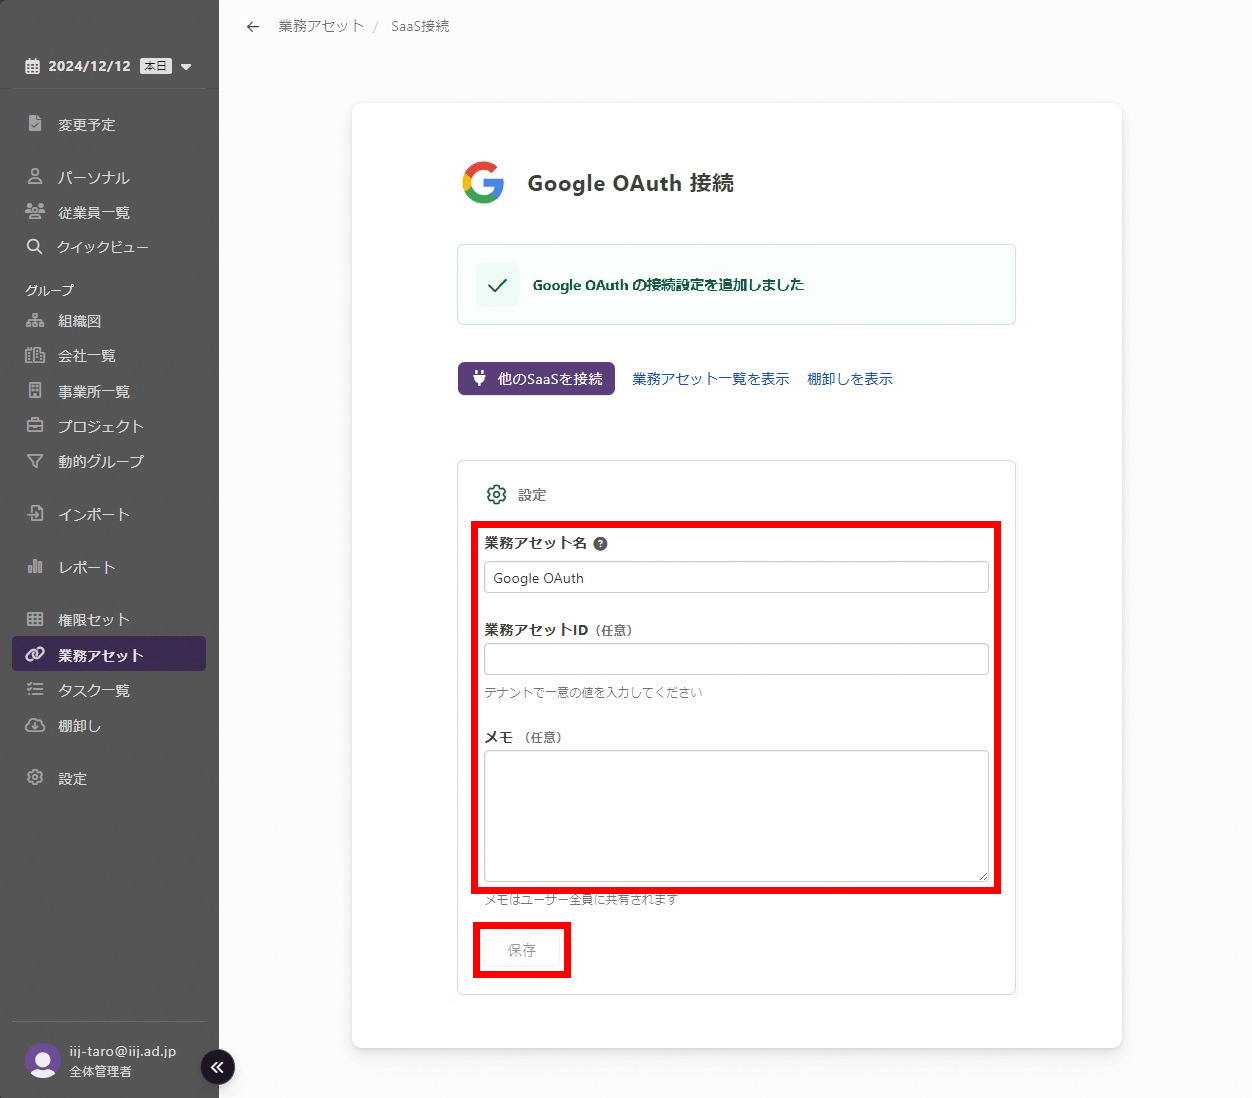The height and width of the screenshot is (1098, 1252).
Task: Click the help icon beside 業務アセット名
Action: point(600,544)
